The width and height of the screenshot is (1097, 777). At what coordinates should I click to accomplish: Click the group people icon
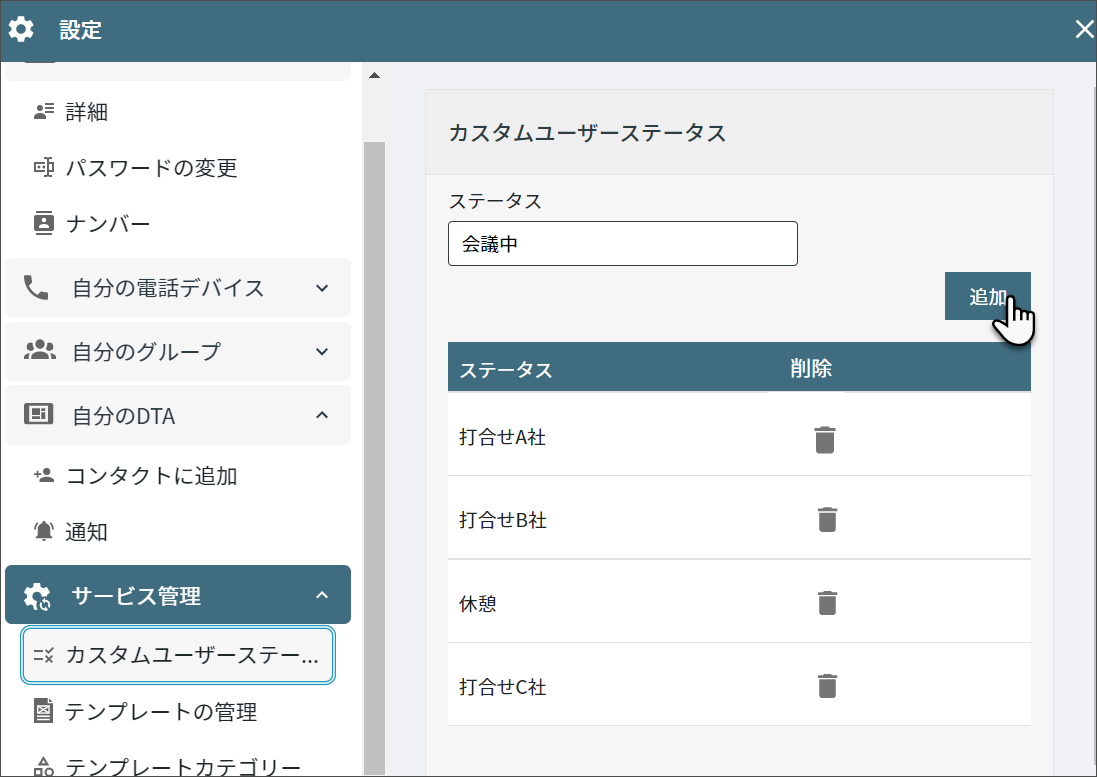[x=39, y=350]
